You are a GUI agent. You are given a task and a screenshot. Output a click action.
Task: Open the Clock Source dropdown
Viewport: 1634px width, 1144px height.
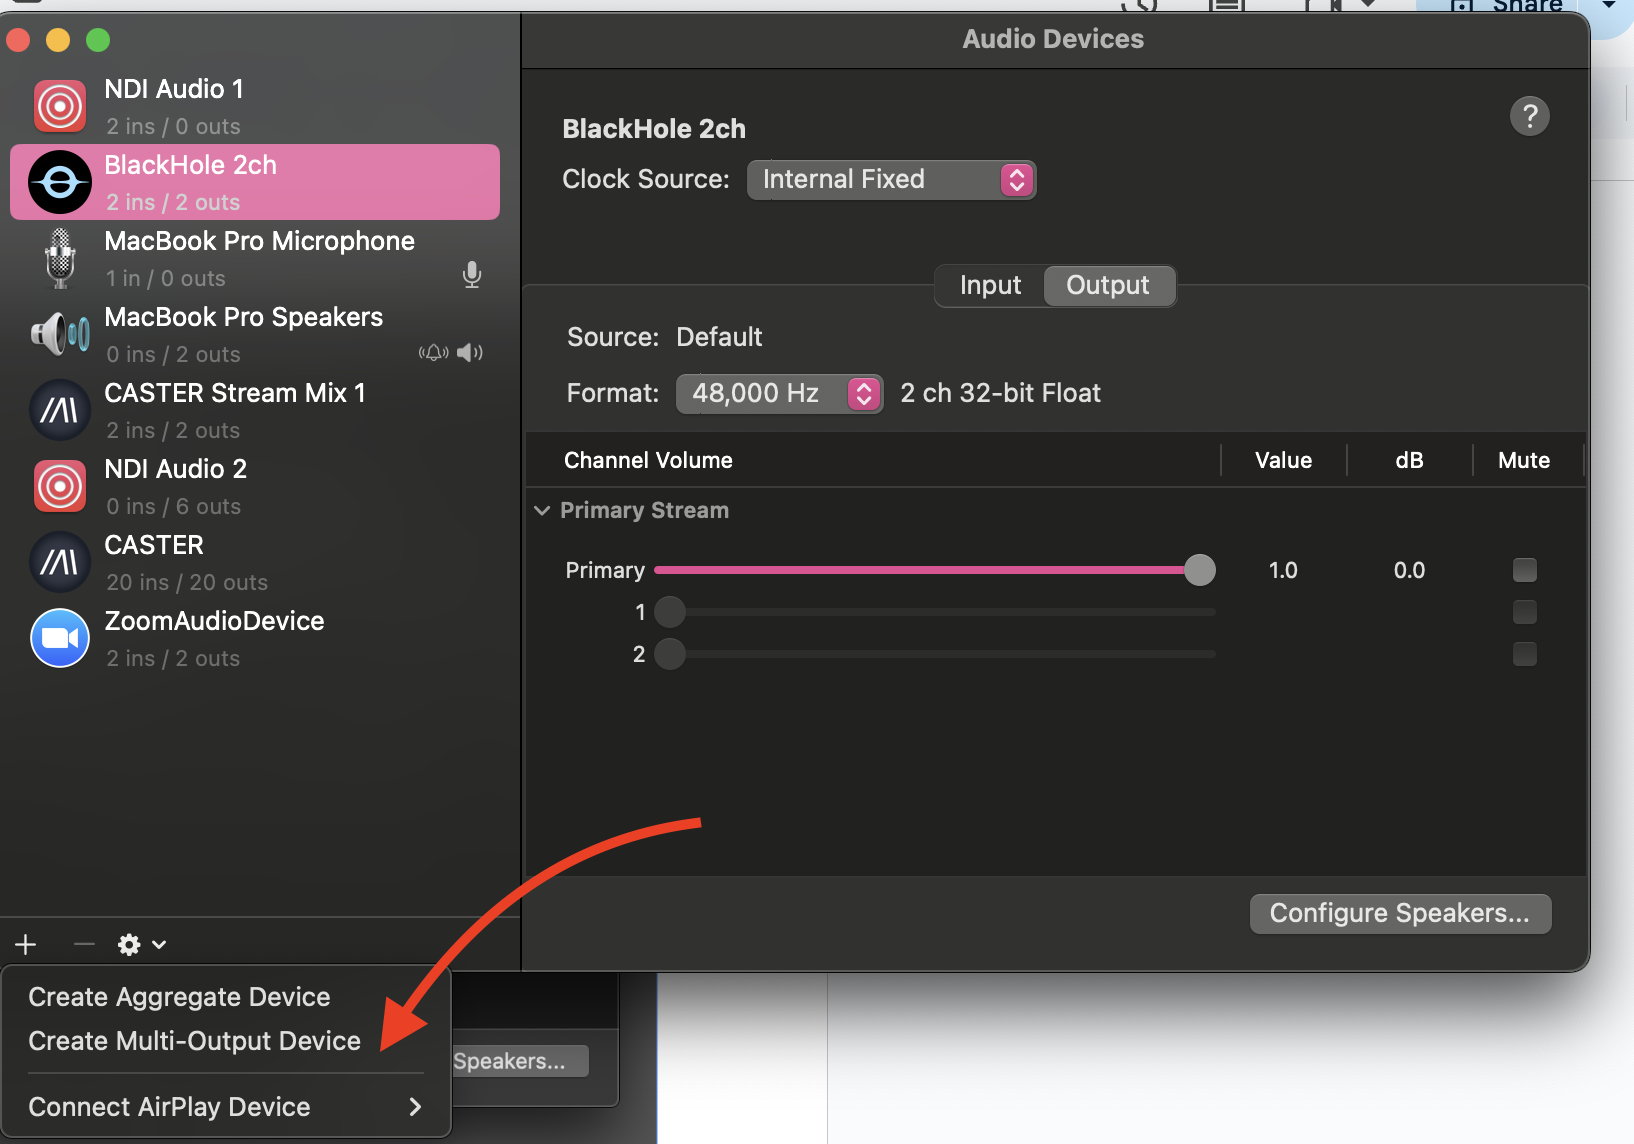[890, 180]
